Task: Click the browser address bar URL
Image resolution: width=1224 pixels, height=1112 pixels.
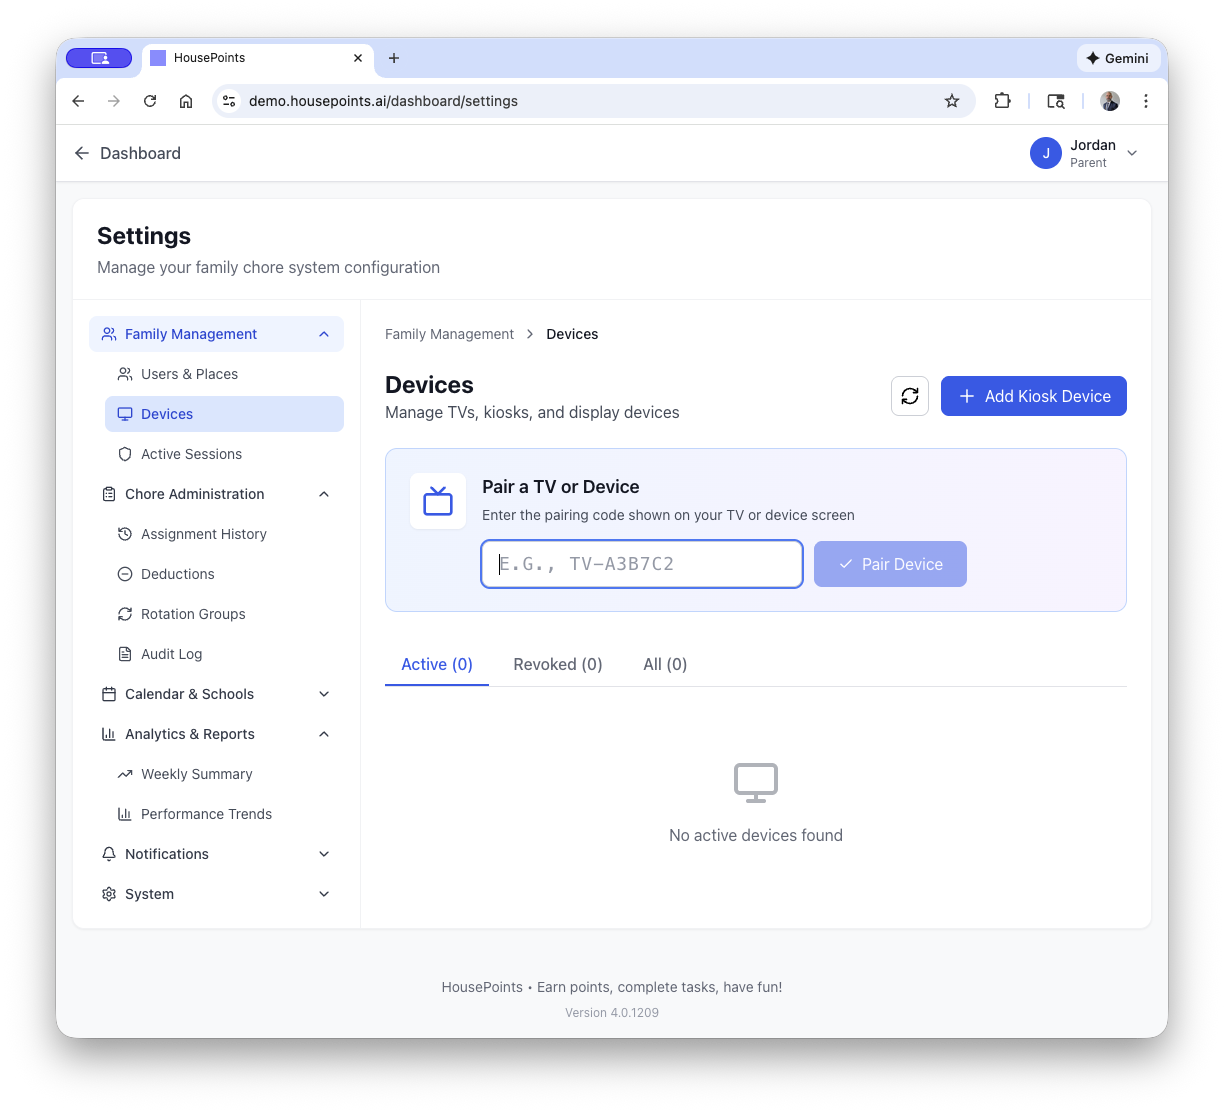Action: click(x=383, y=101)
